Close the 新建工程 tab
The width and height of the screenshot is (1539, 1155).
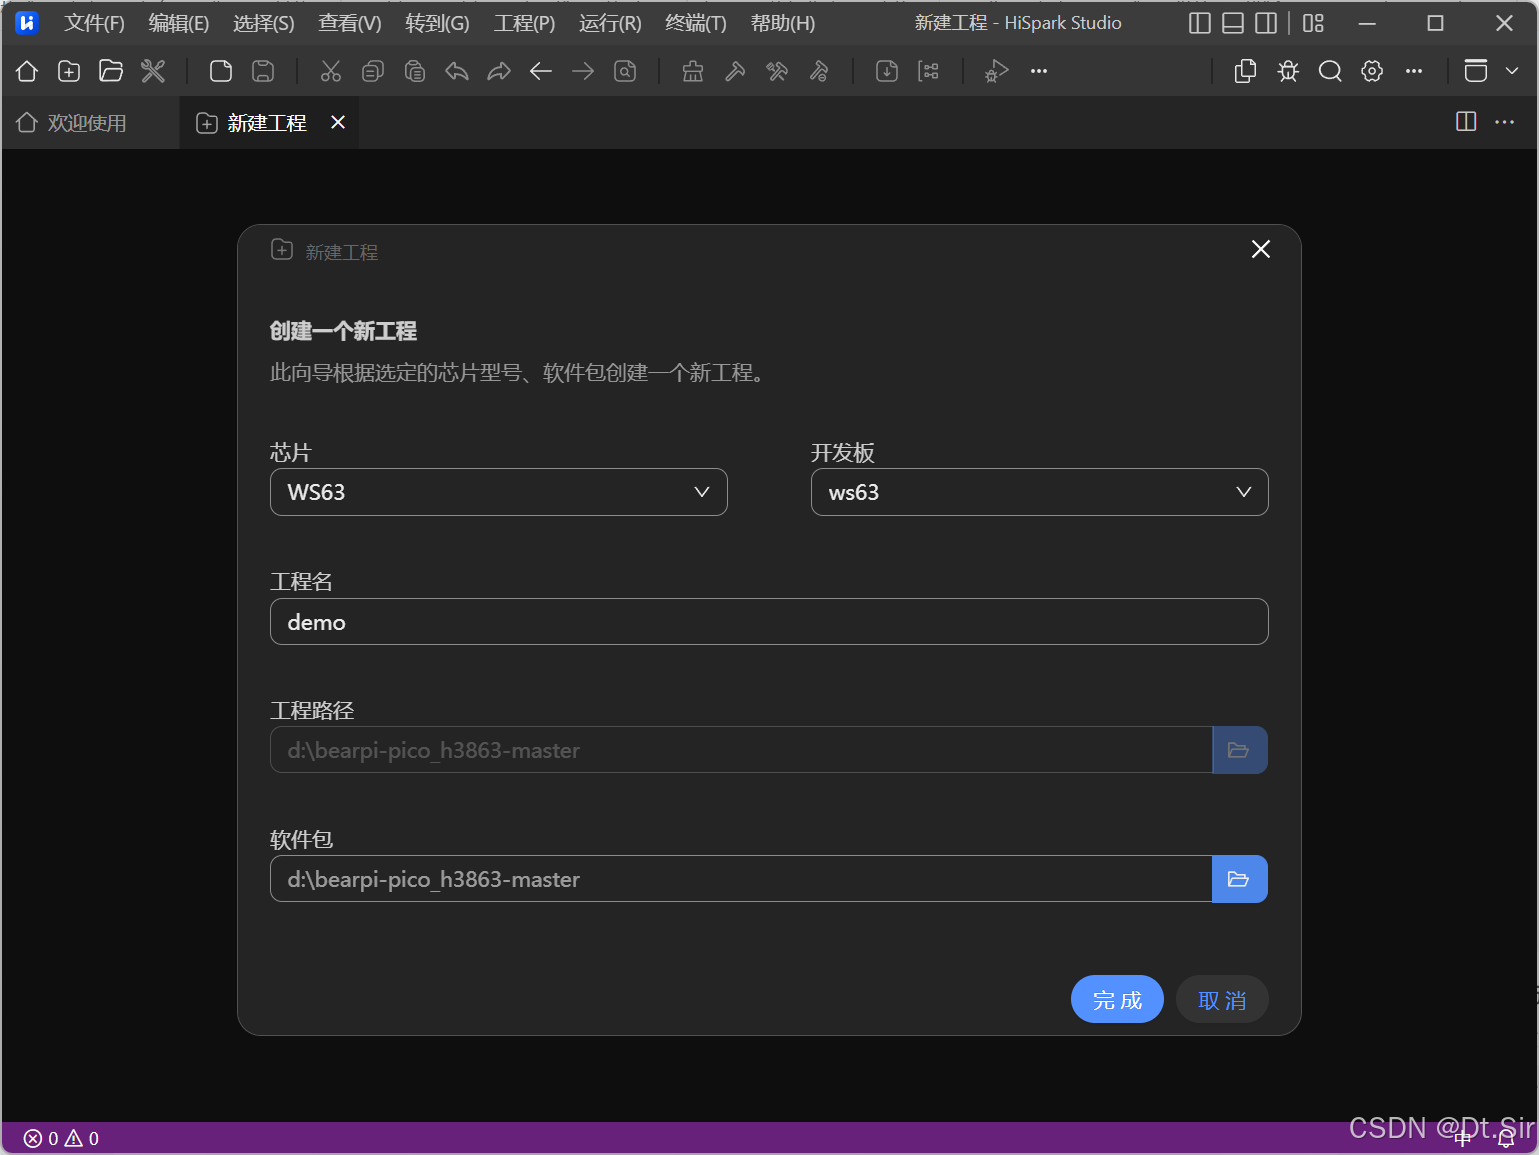click(x=338, y=122)
